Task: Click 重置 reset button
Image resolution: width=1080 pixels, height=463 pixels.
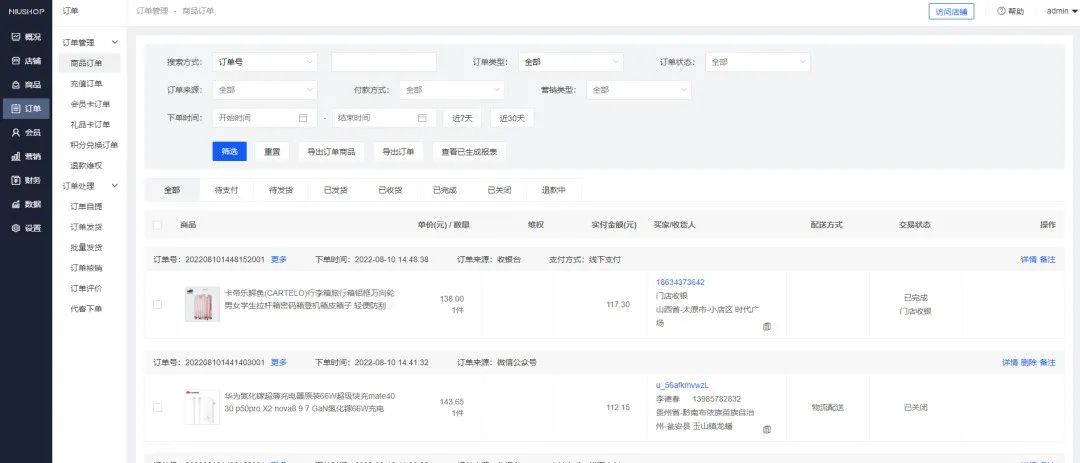Action: coord(272,152)
